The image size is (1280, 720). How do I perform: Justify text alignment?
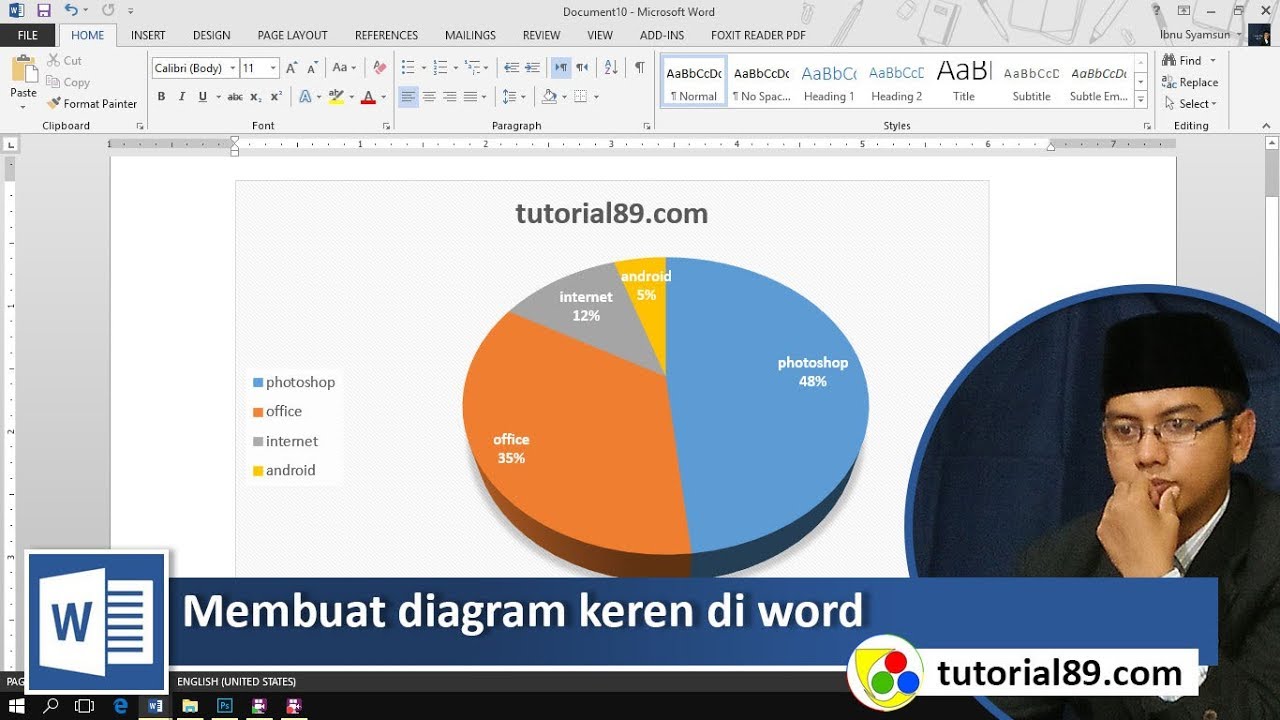coord(470,97)
